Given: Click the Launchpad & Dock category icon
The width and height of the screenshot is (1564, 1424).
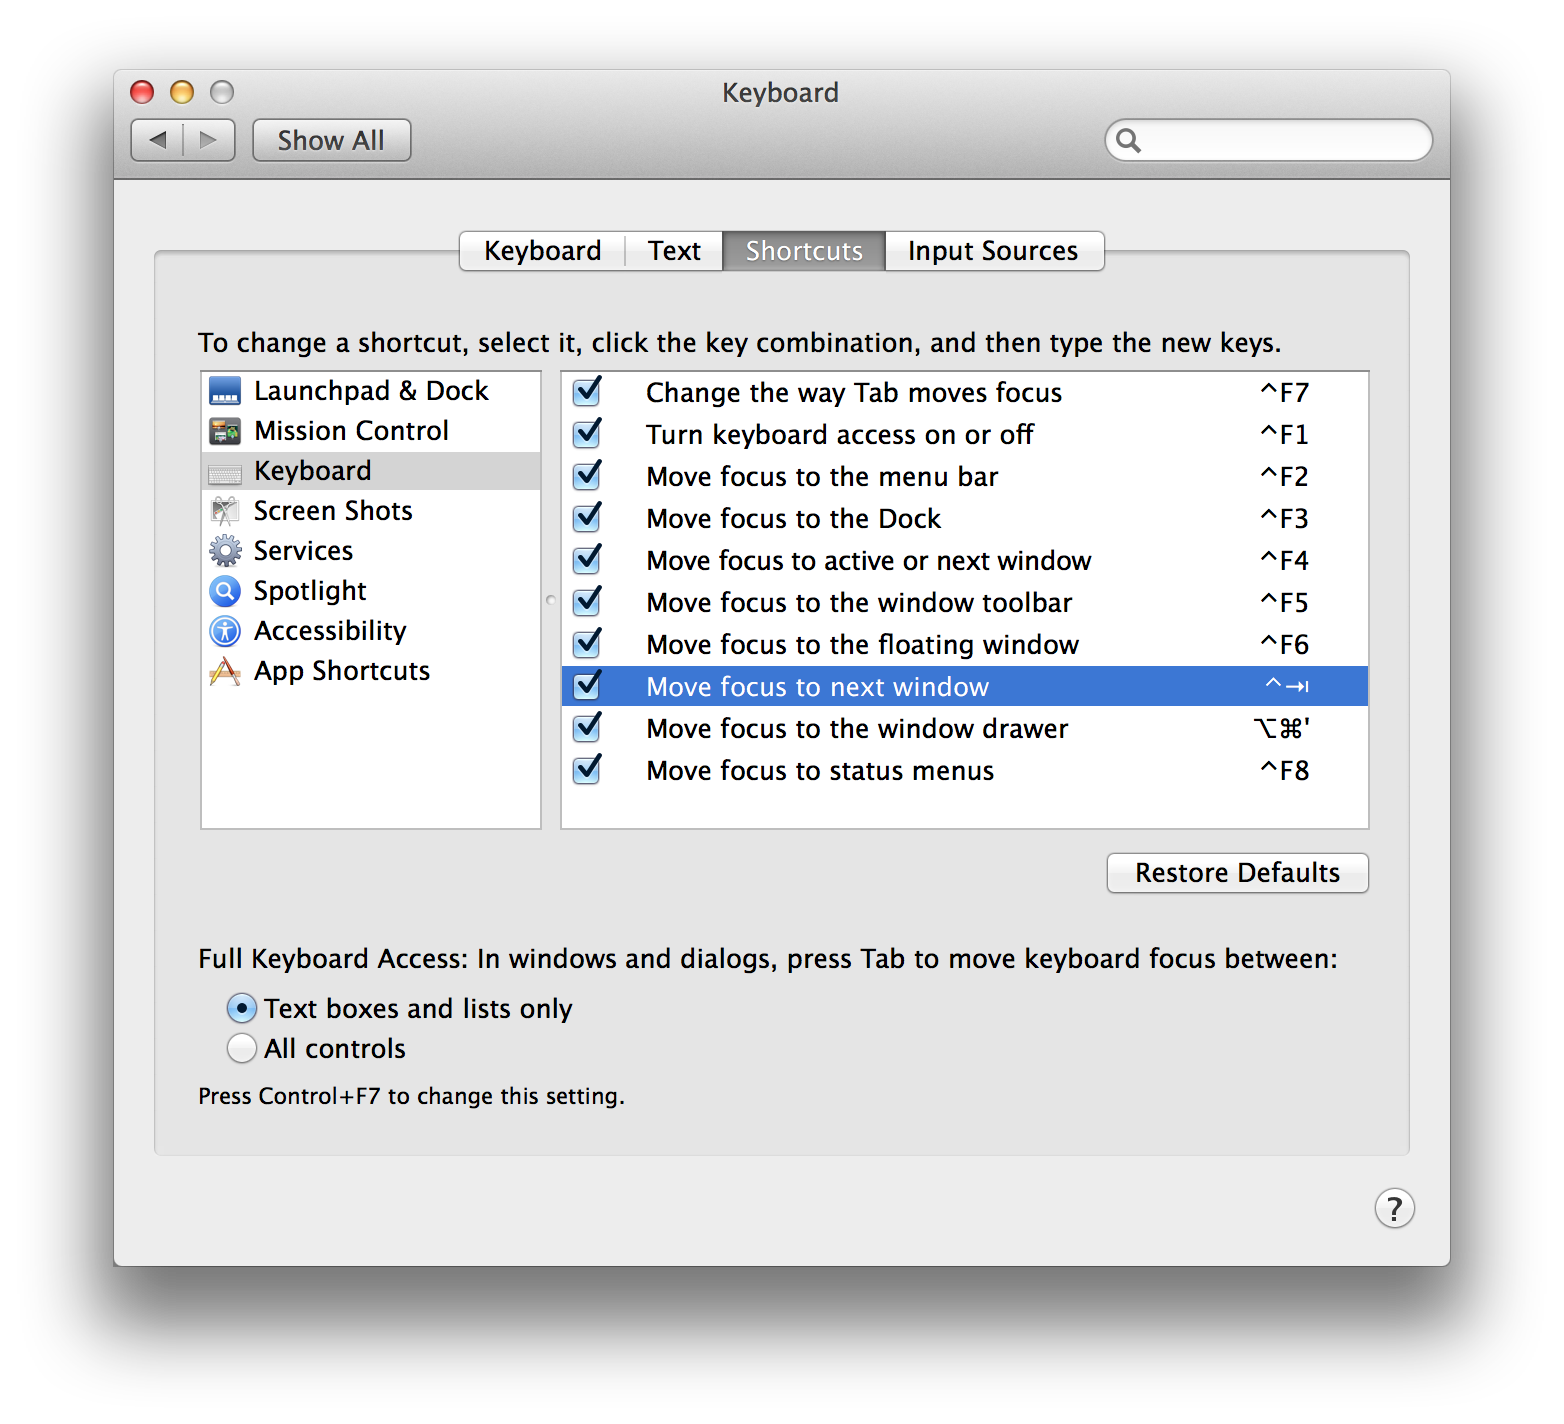Looking at the screenshot, I should 225,391.
